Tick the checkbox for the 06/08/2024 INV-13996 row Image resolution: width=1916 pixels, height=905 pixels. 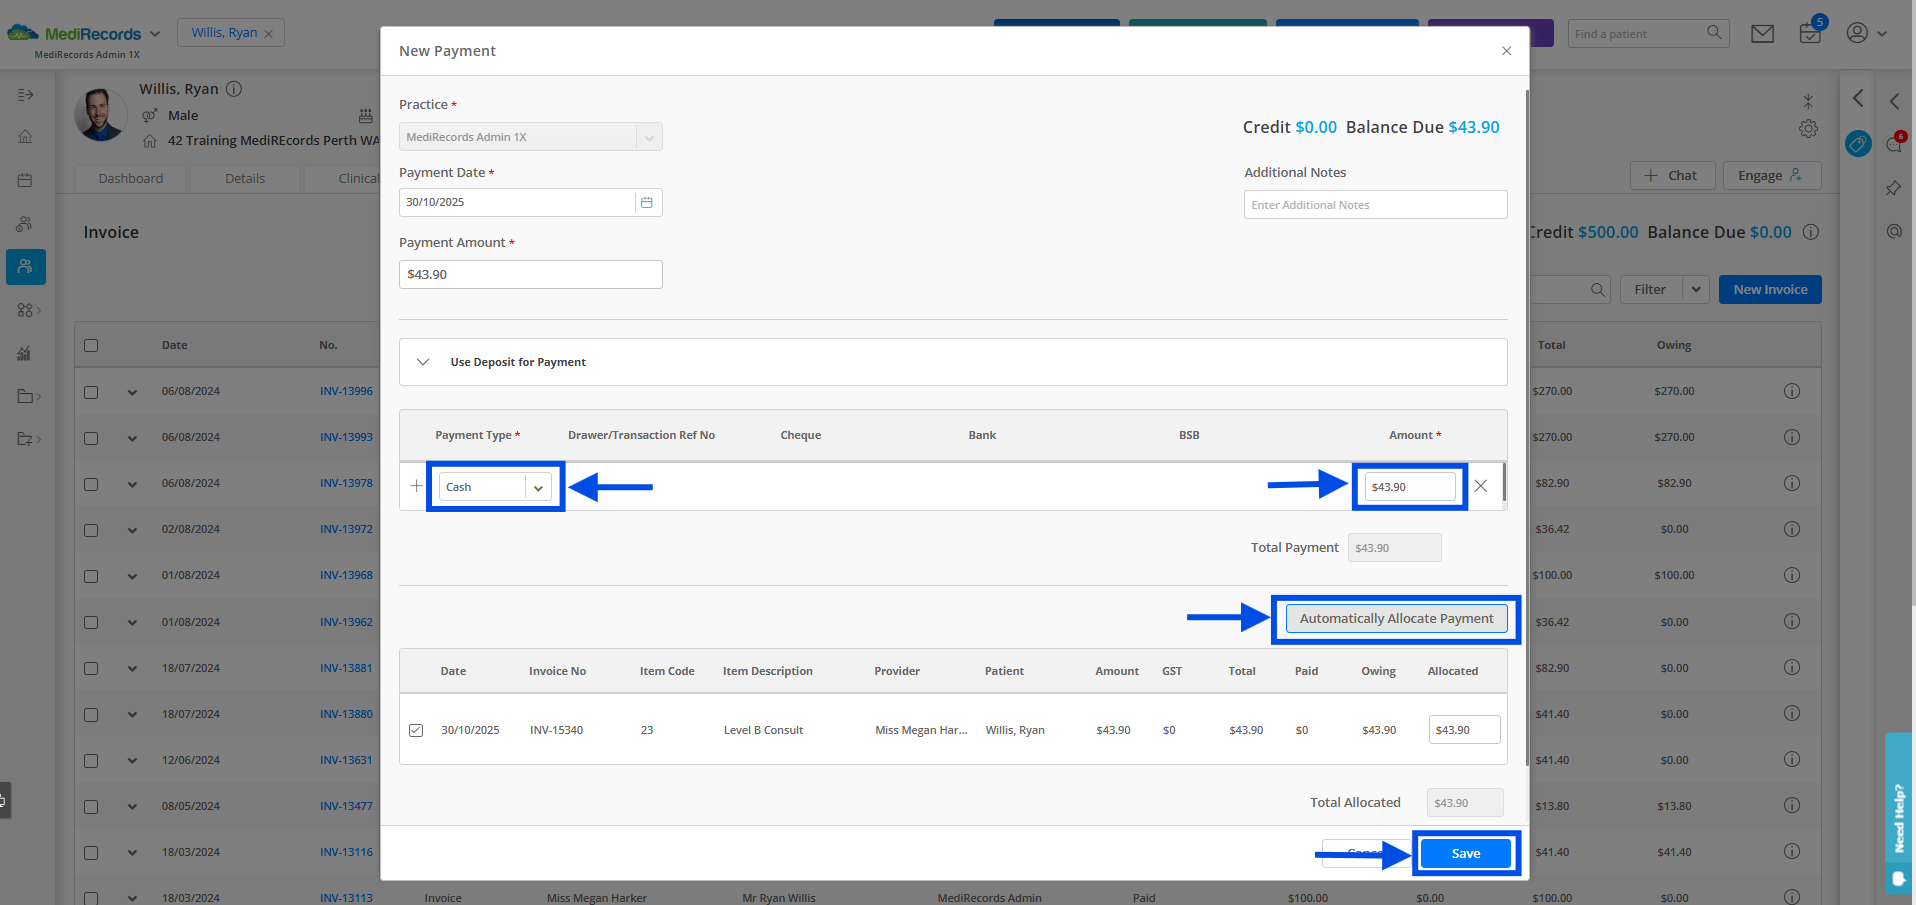[91, 392]
